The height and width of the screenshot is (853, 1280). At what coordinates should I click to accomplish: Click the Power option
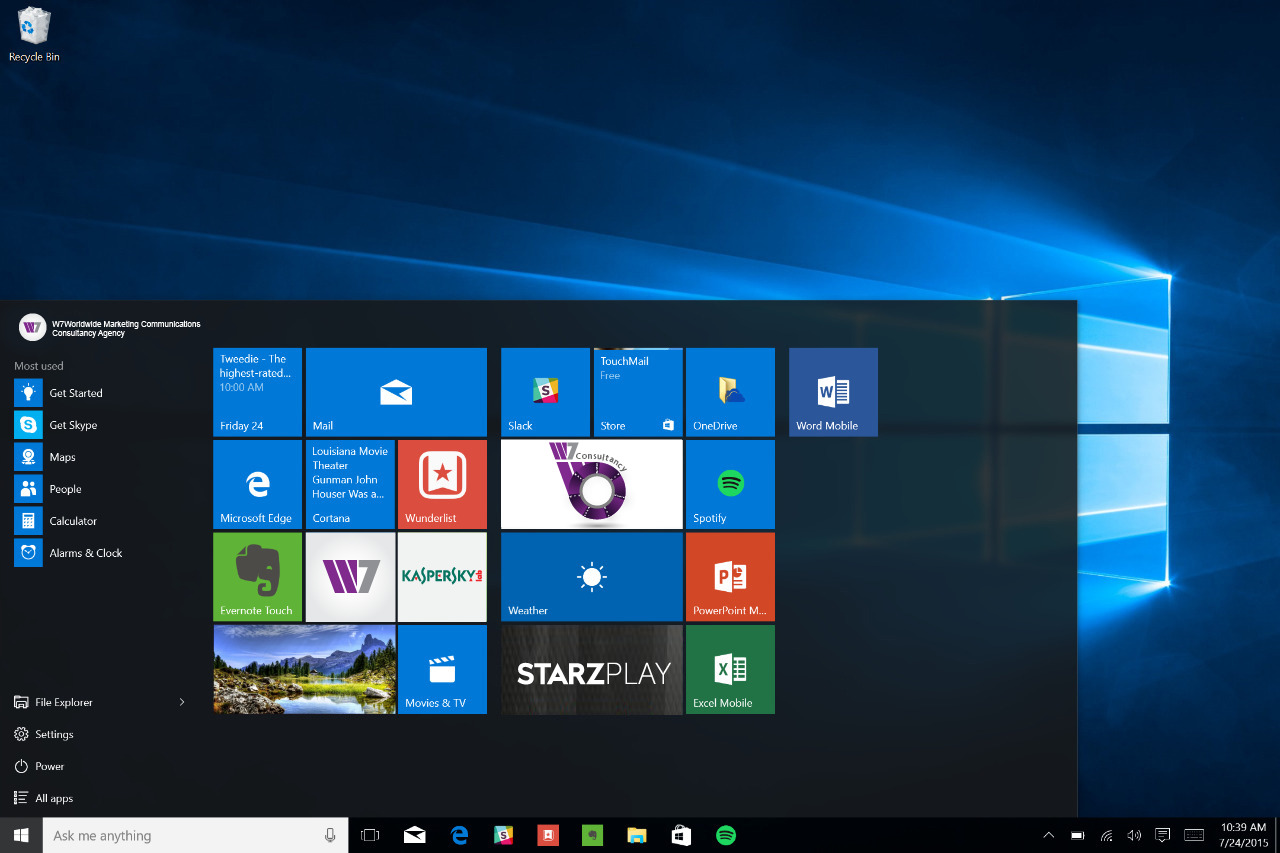49,766
